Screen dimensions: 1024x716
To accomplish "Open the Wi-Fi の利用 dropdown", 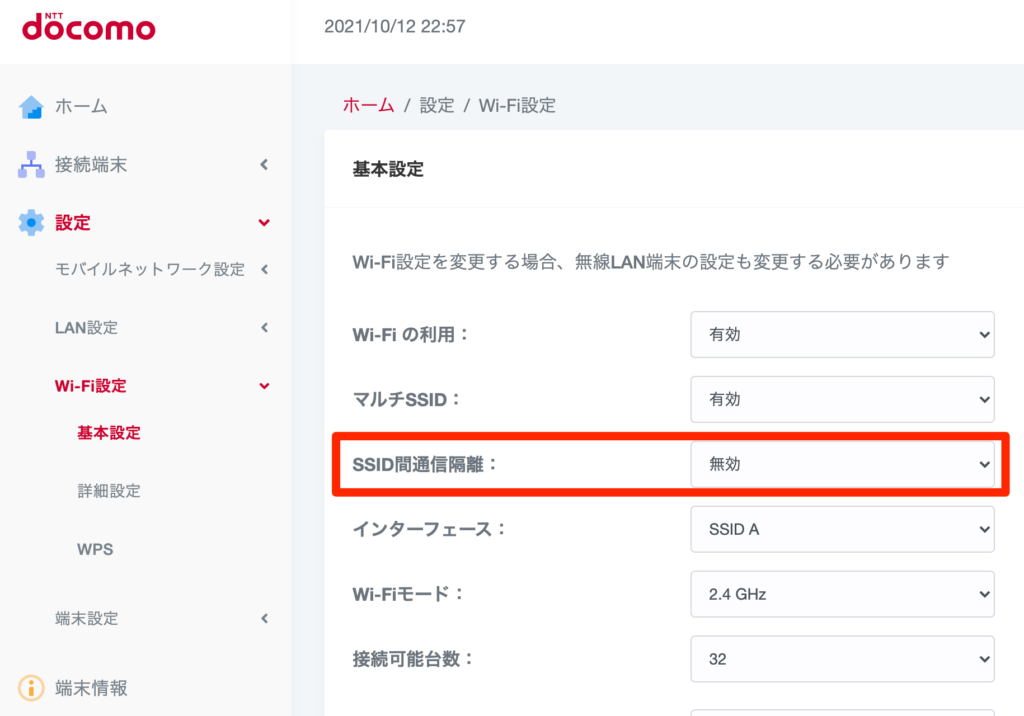I will click(842, 335).
